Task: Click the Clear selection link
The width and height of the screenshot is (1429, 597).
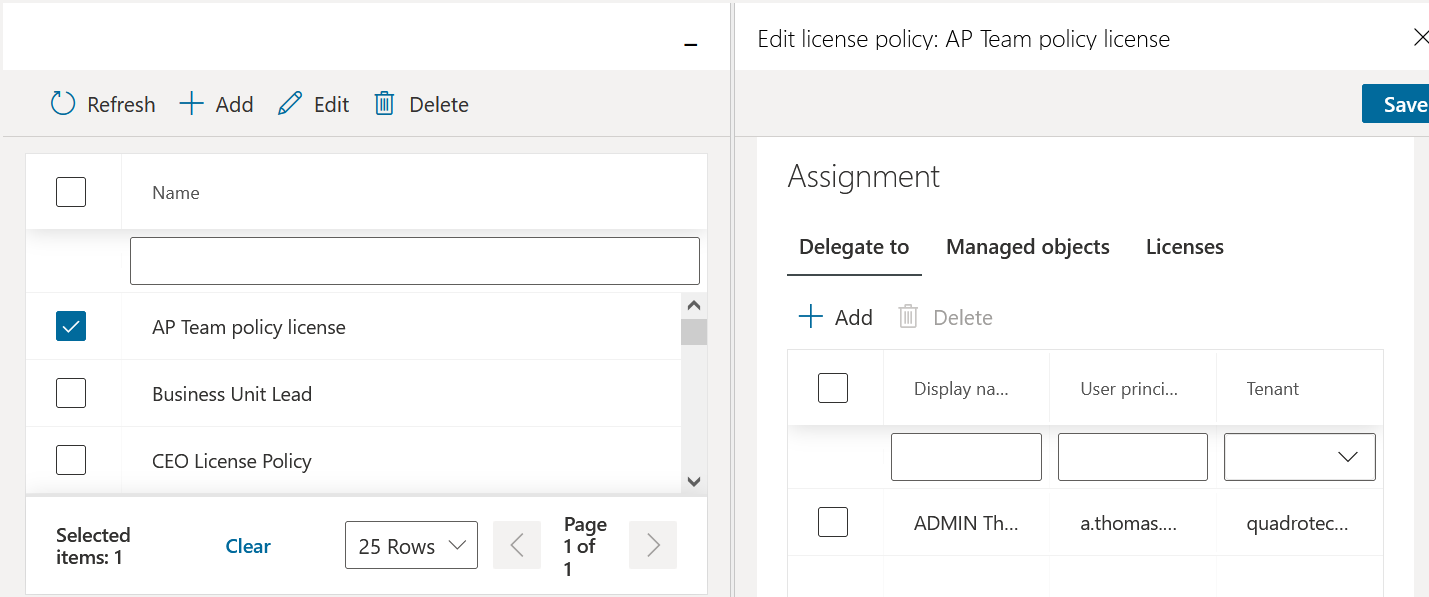Action: 248,546
